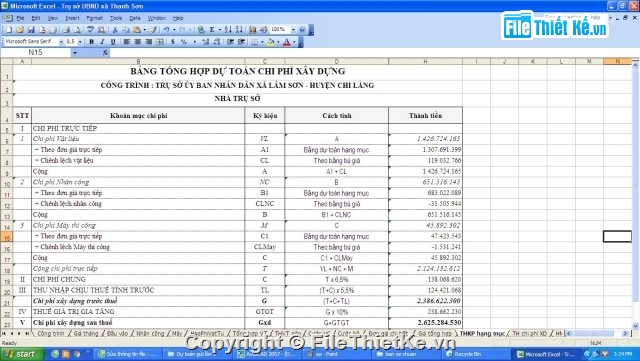Click the Help icon beside the zoom box

(302, 30)
